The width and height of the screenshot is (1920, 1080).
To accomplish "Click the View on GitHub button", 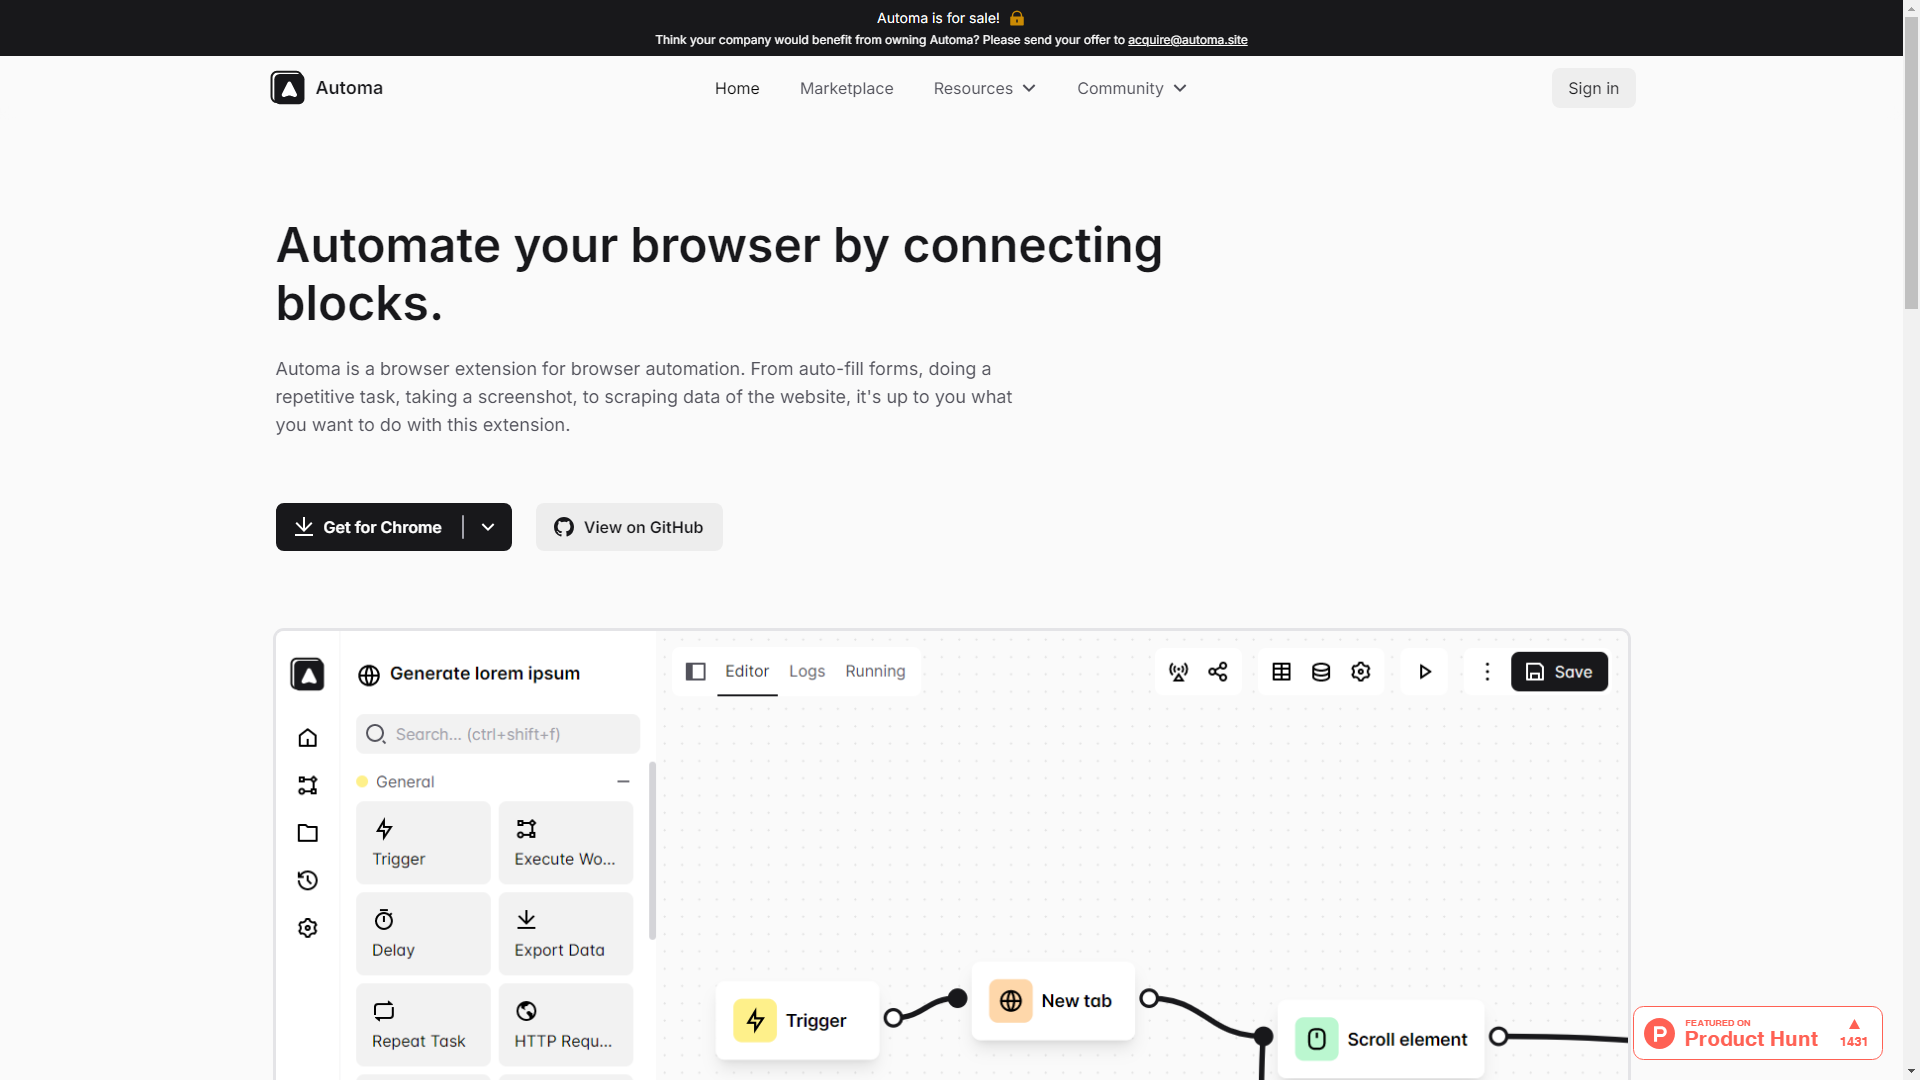I will [x=629, y=527].
